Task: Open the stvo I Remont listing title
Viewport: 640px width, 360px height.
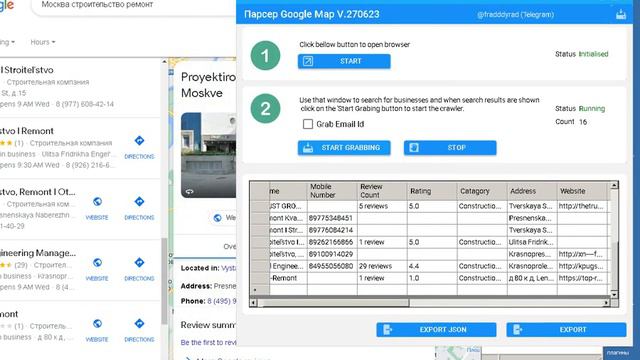Action: (27, 131)
